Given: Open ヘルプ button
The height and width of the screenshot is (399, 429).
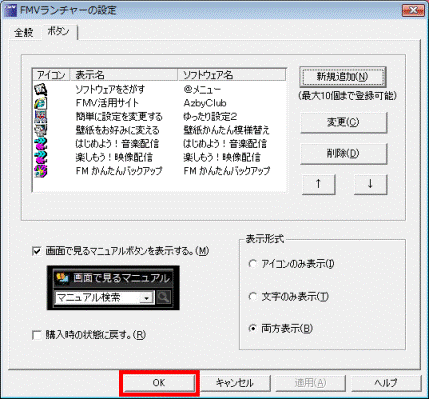Looking at the screenshot, I should click(x=386, y=383).
